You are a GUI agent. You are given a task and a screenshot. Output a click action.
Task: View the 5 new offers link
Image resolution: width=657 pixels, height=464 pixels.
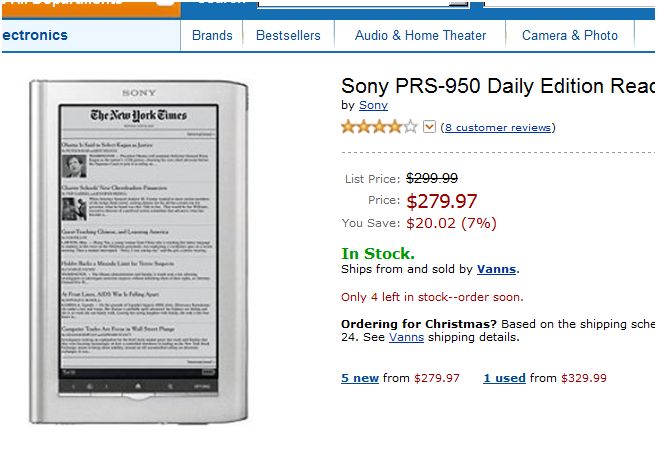(x=359, y=378)
